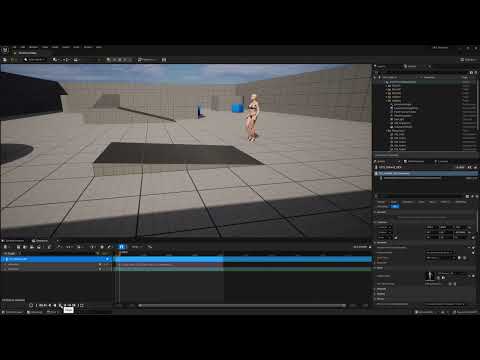Click the Add component button in Details
The height and width of the screenshot is (360, 480).
coord(460,167)
